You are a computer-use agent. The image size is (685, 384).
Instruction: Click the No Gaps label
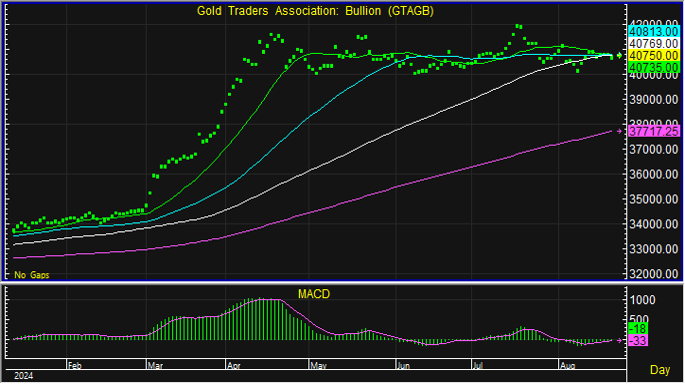pyautogui.click(x=31, y=275)
